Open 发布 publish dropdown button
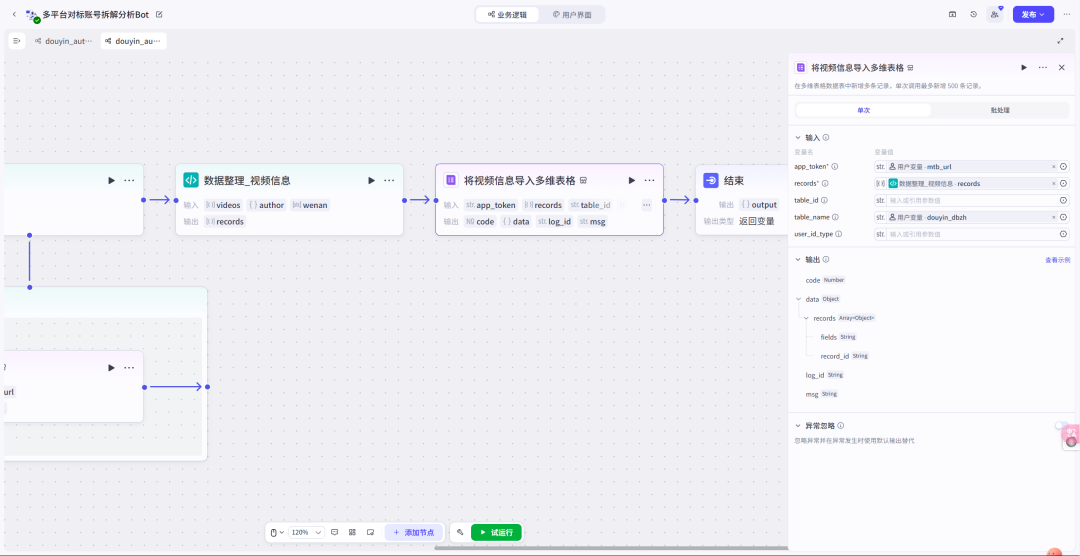Screen dimensions: 1080x556 click(x=1033, y=14)
